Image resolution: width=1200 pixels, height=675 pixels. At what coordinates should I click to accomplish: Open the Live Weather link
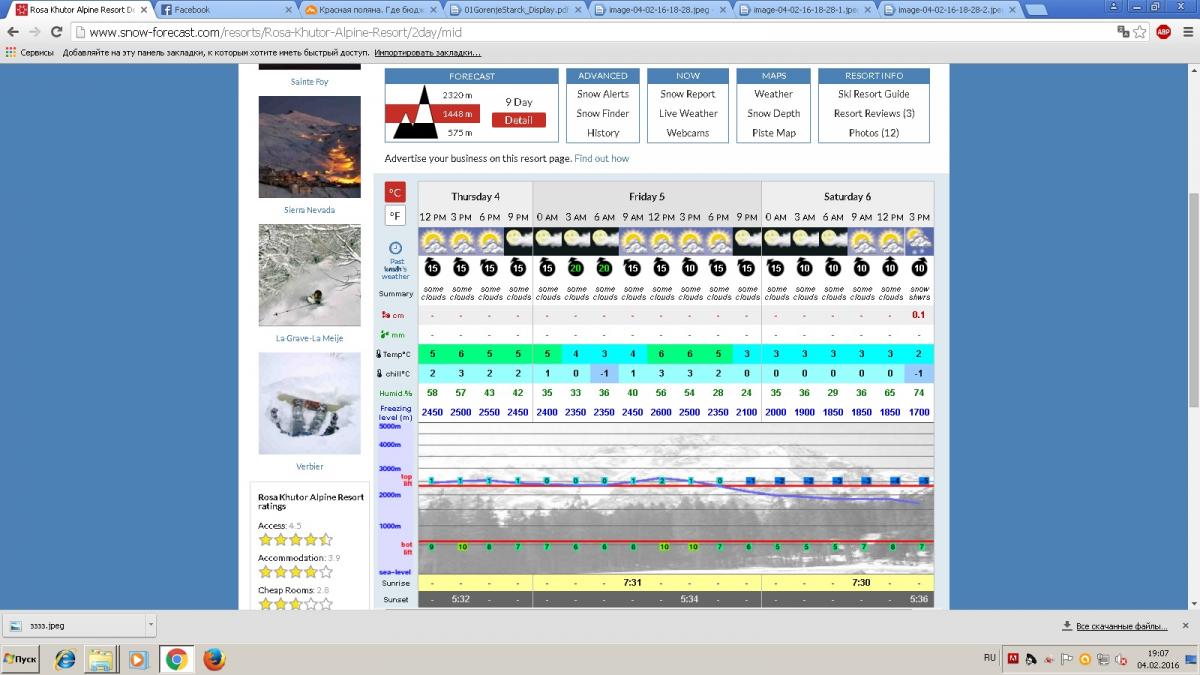[688, 113]
